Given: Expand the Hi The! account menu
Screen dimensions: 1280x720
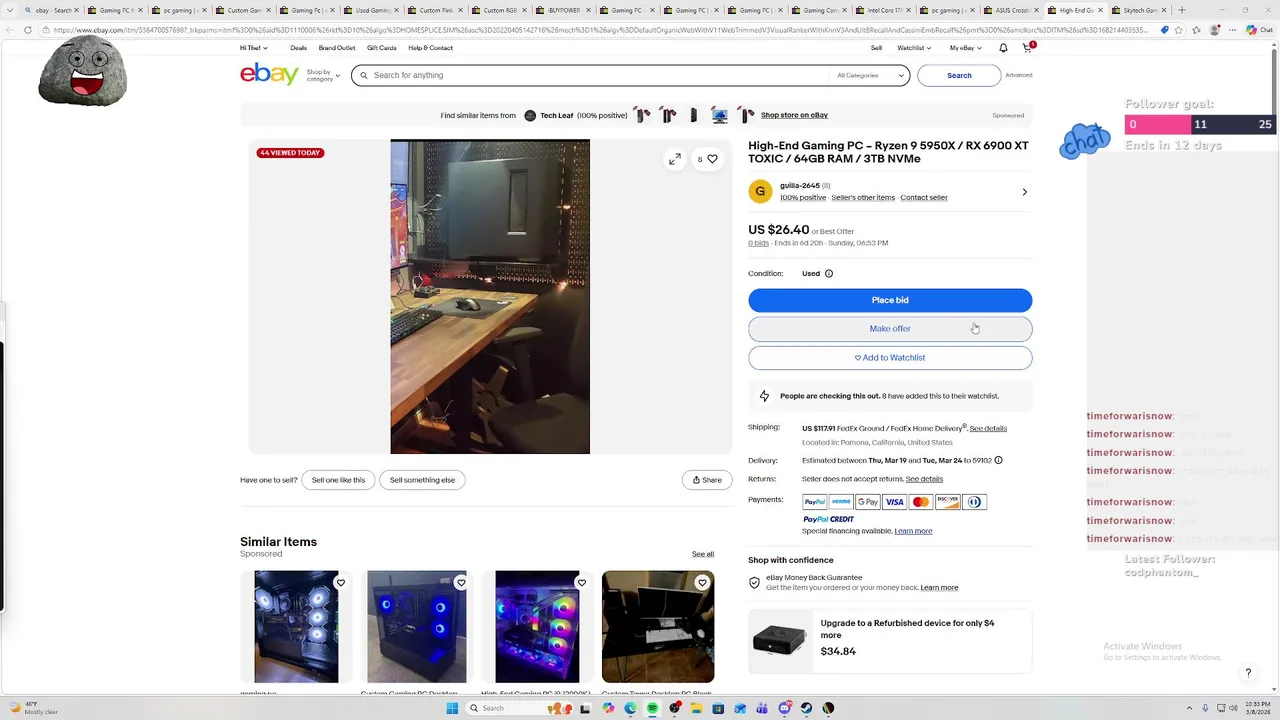Looking at the screenshot, I should 253,48.
